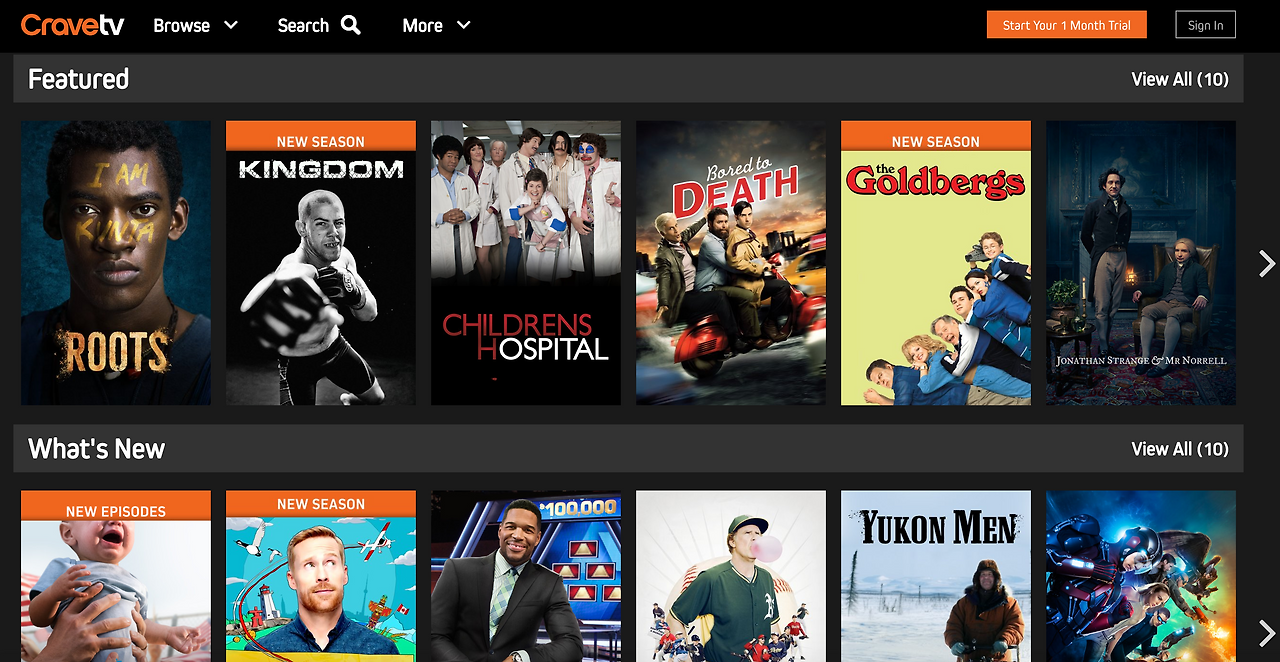Click the CraveTV logo
1280x662 pixels.
[x=72, y=25]
